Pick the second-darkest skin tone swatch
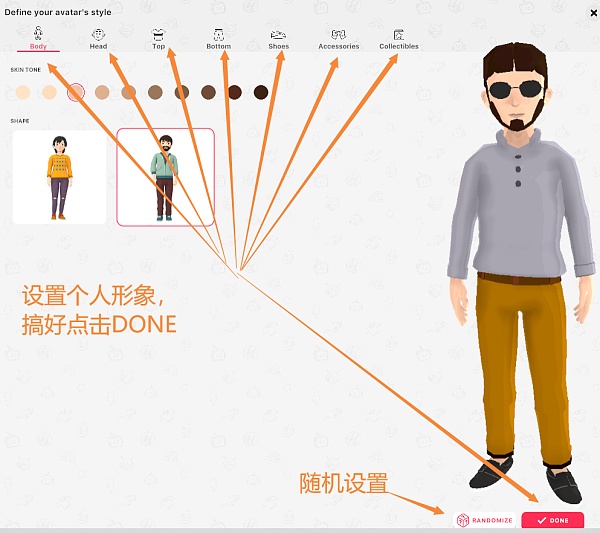The image size is (600, 533). tap(235, 92)
